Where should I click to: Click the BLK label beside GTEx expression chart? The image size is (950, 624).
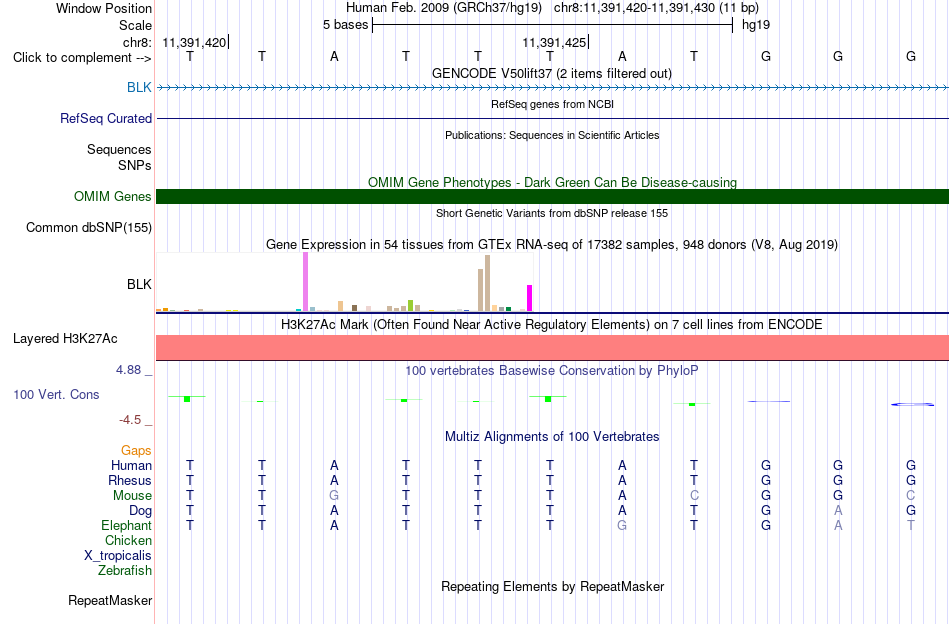(x=139, y=284)
